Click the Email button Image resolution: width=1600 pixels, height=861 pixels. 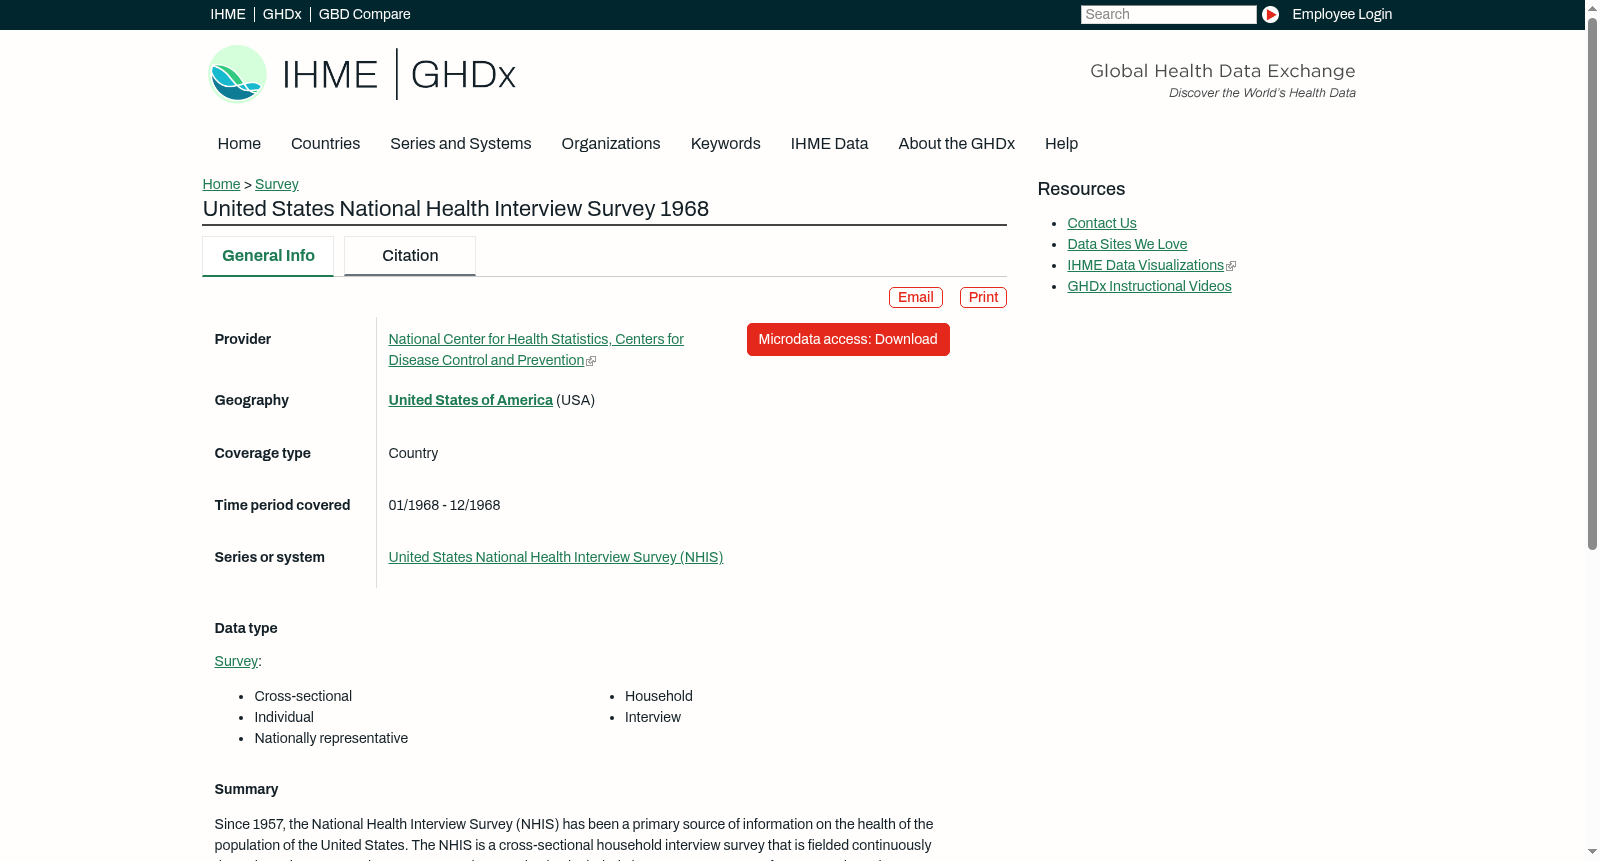[x=916, y=297]
